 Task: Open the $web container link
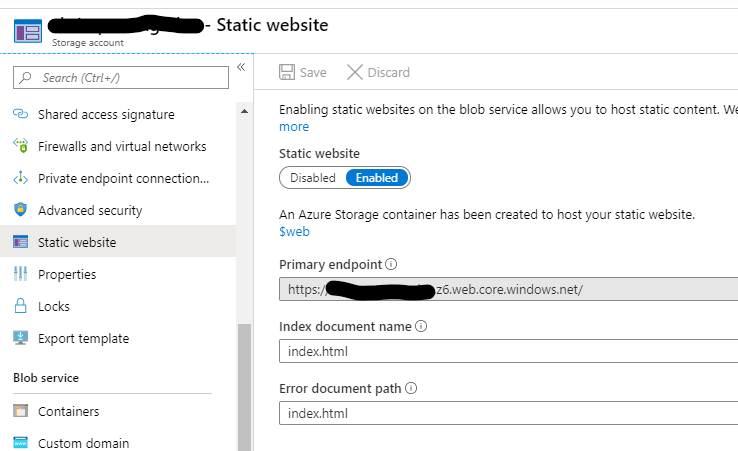294,231
